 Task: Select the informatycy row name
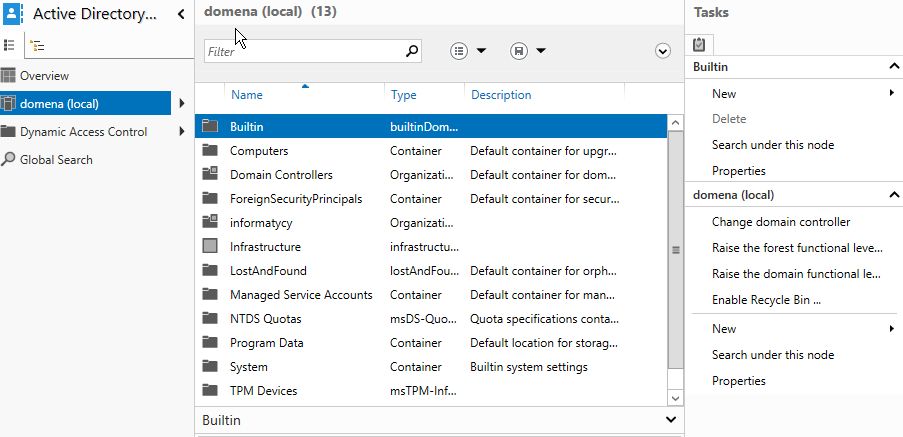[x=261, y=222]
